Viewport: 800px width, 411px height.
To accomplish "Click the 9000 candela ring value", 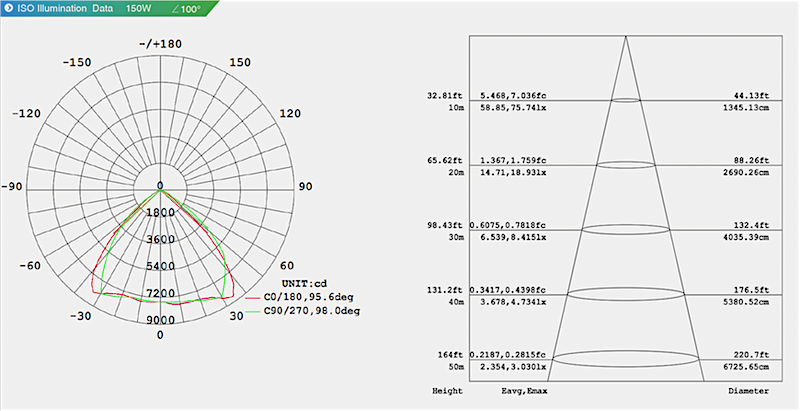I will pyautogui.click(x=160, y=320).
